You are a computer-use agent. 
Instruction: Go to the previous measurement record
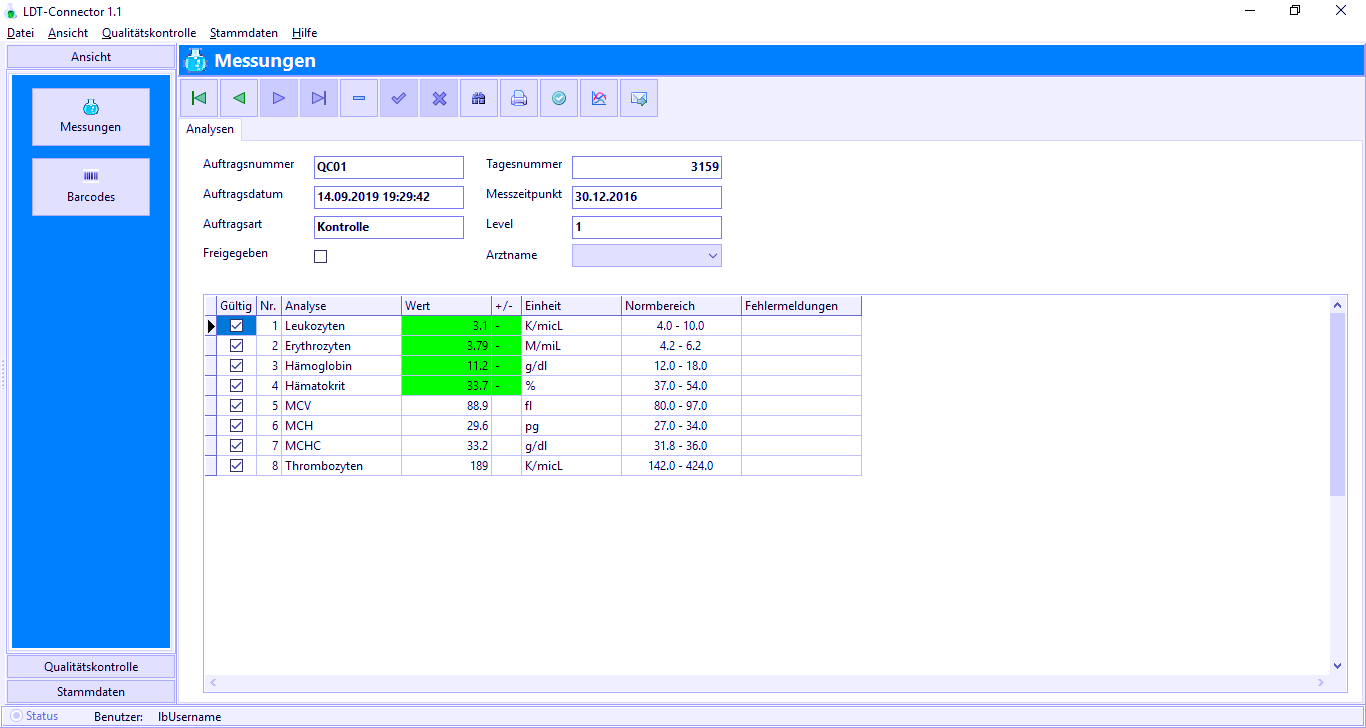239,98
